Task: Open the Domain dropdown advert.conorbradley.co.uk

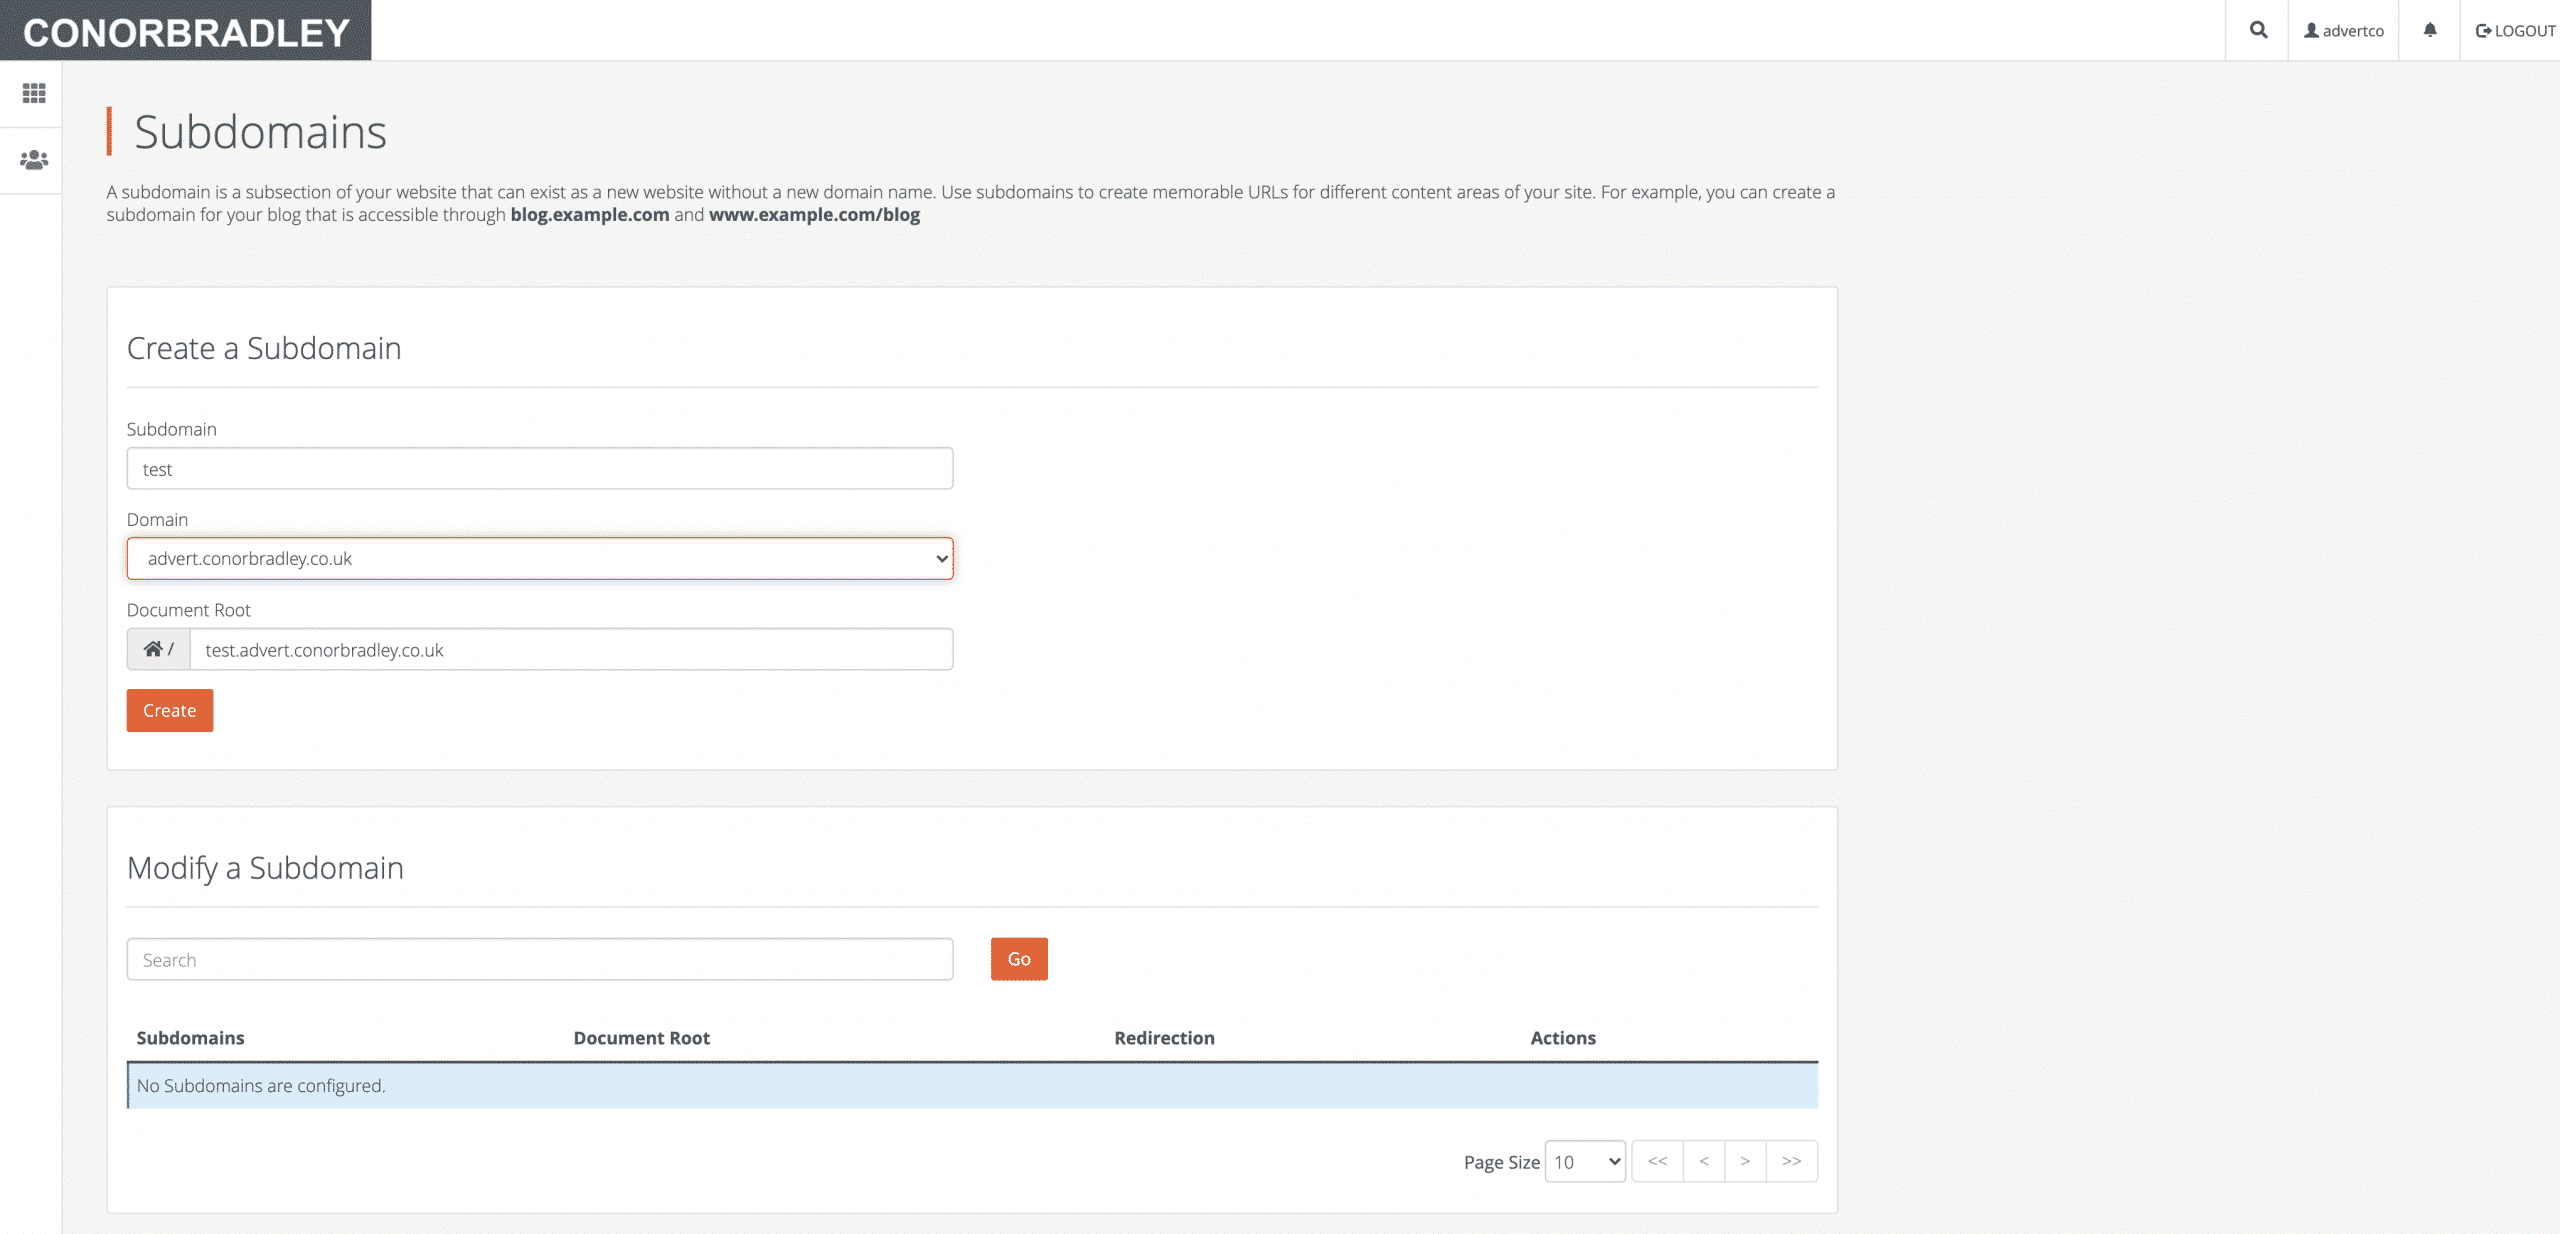Action: (540, 559)
